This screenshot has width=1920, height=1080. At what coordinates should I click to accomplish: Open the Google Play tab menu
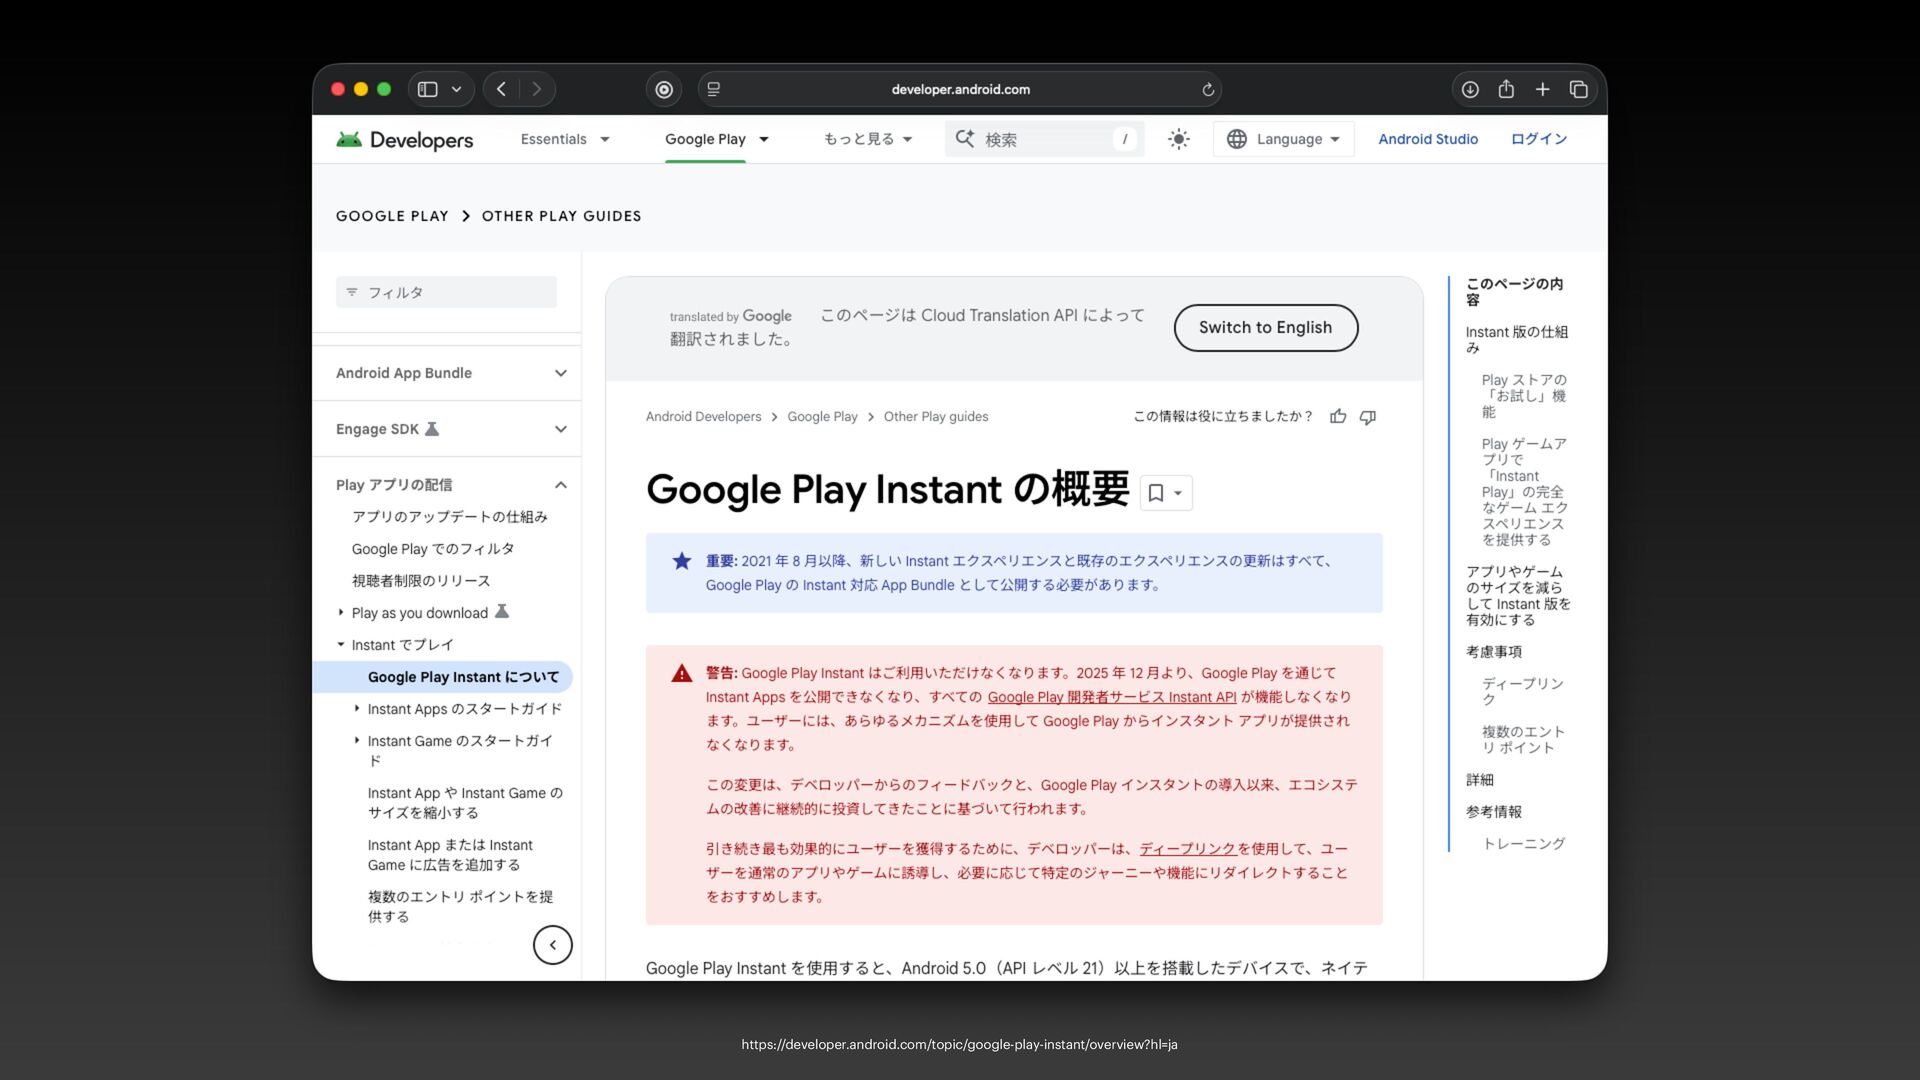point(717,139)
